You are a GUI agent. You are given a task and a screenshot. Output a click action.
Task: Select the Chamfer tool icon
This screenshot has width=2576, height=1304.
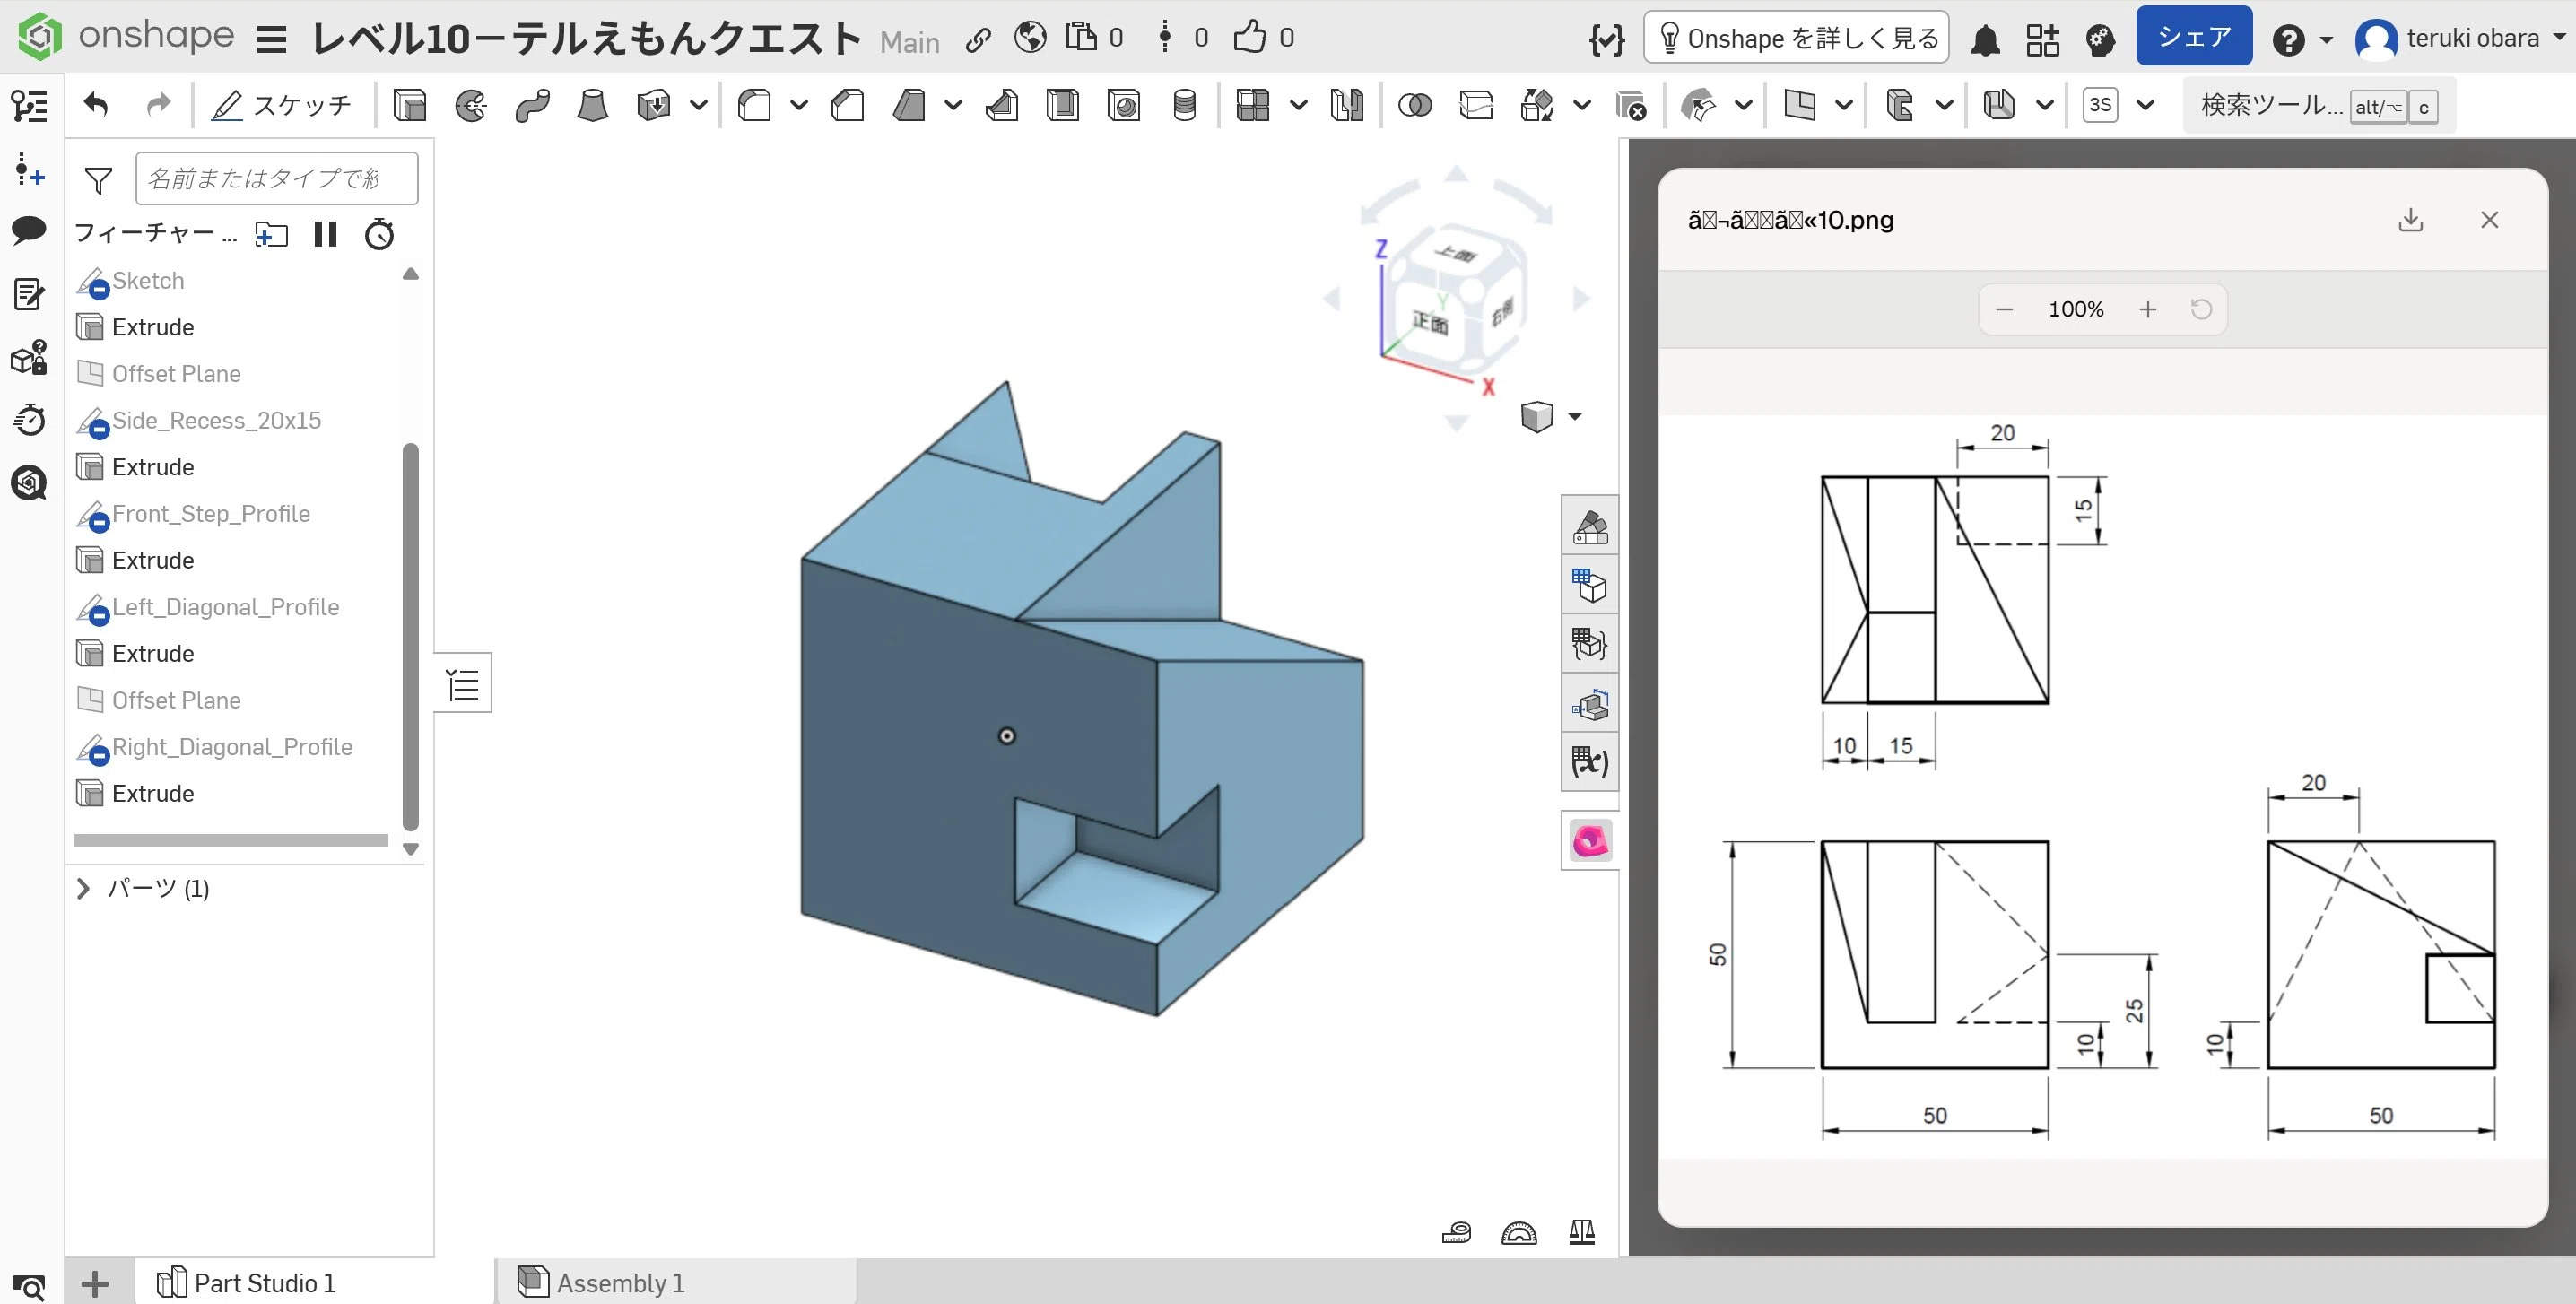click(x=848, y=105)
